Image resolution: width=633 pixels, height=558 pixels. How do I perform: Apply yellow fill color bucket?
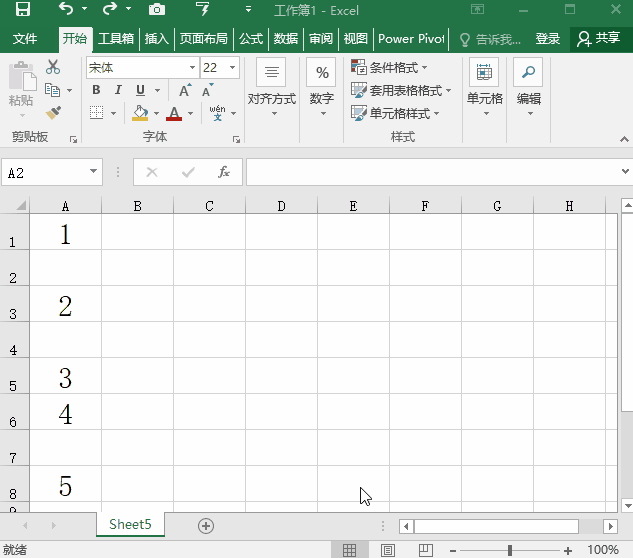coord(140,113)
